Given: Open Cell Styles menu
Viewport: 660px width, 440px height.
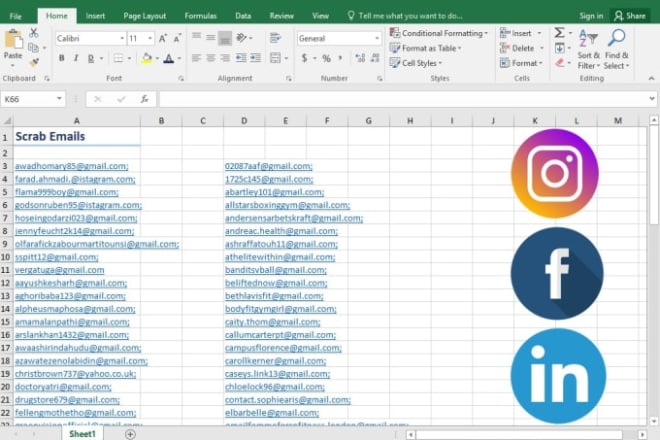Looking at the screenshot, I should coord(415,63).
